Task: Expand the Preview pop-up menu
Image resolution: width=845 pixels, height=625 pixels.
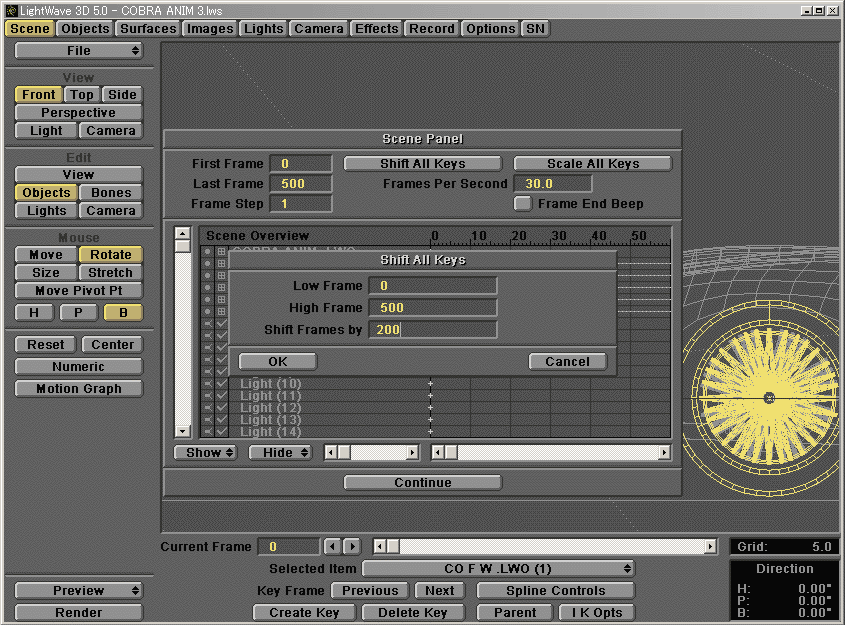Action: [x=79, y=591]
